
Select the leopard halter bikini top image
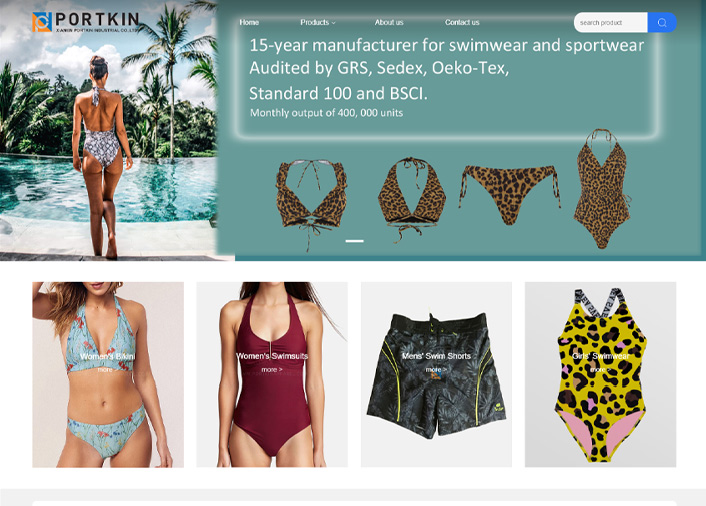coord(412,198)
